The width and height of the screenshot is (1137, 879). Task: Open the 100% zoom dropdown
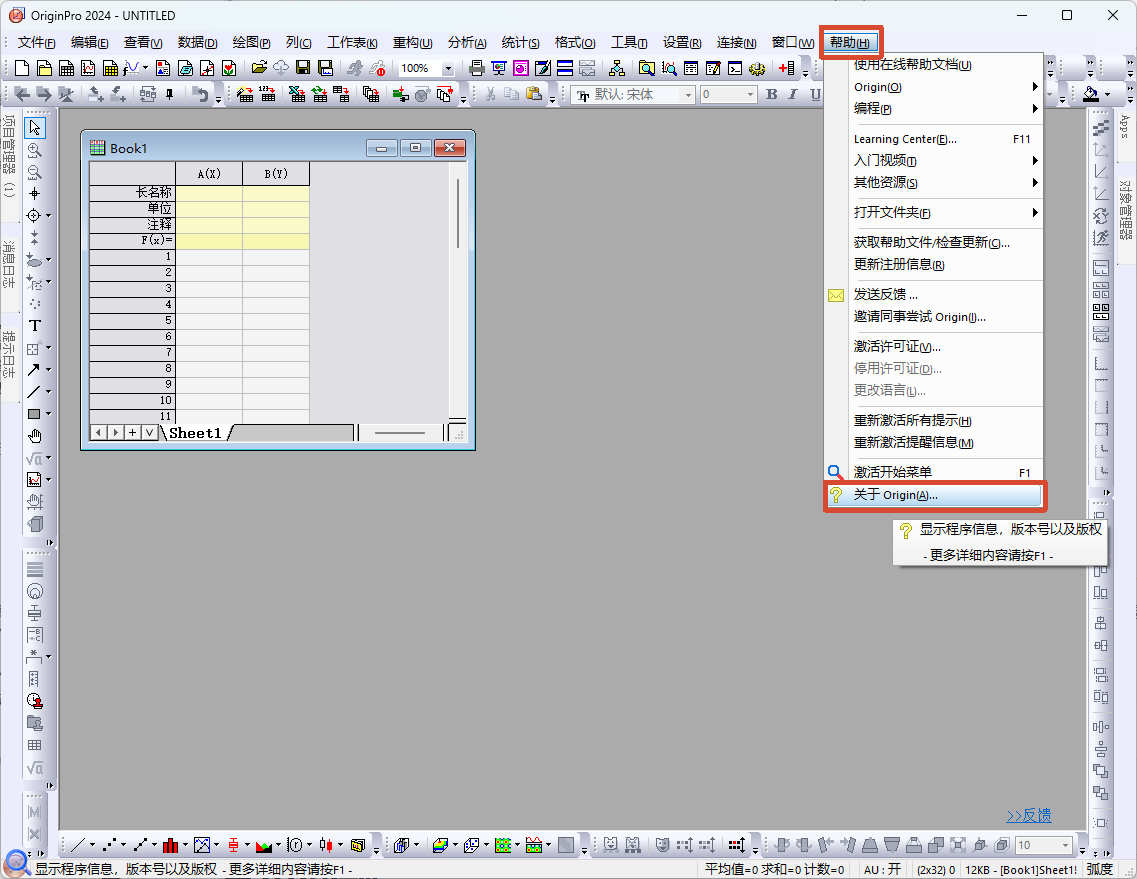coord(448,69)
